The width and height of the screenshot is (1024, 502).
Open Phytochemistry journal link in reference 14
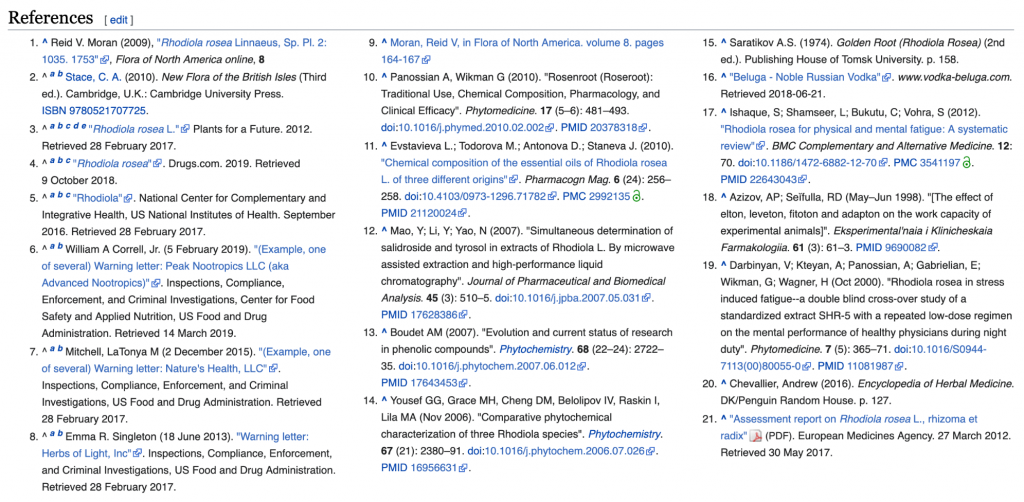[x=624, y=434]
